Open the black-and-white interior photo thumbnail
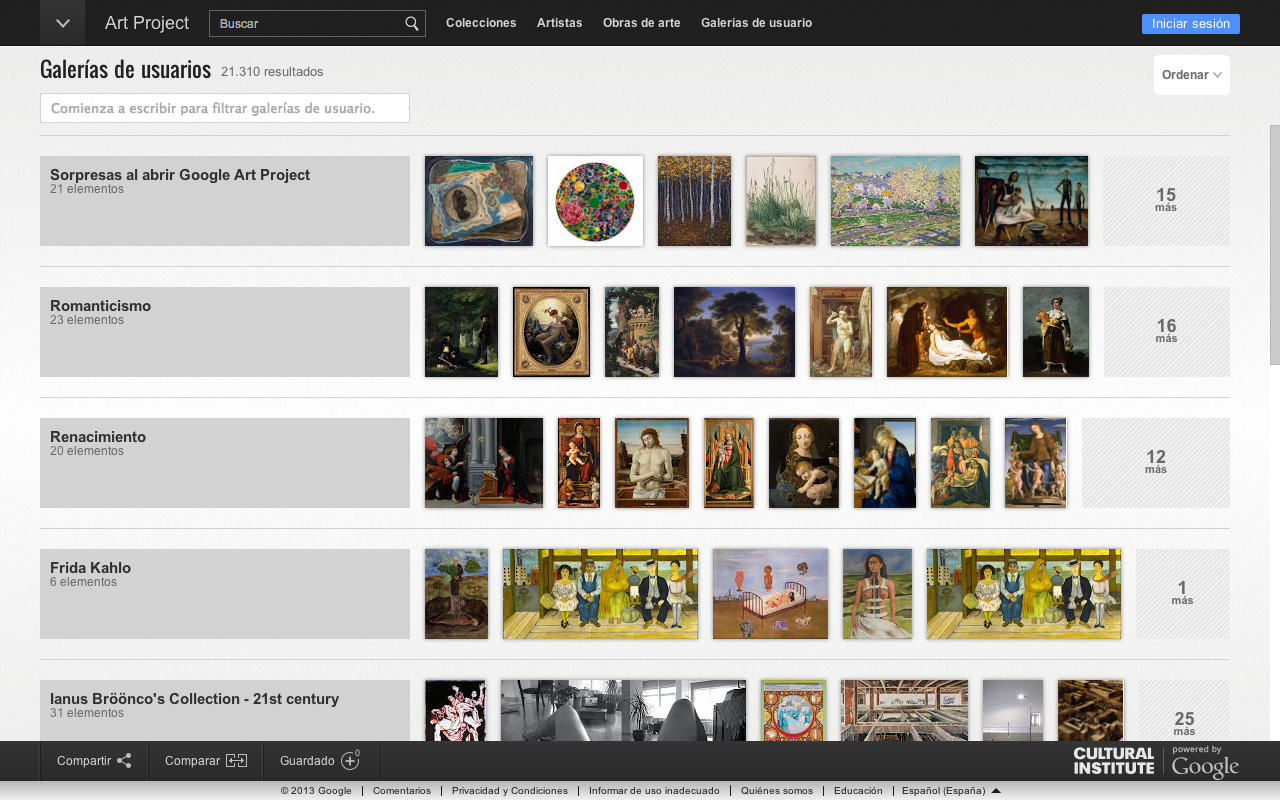 click(x=623, y=710)
